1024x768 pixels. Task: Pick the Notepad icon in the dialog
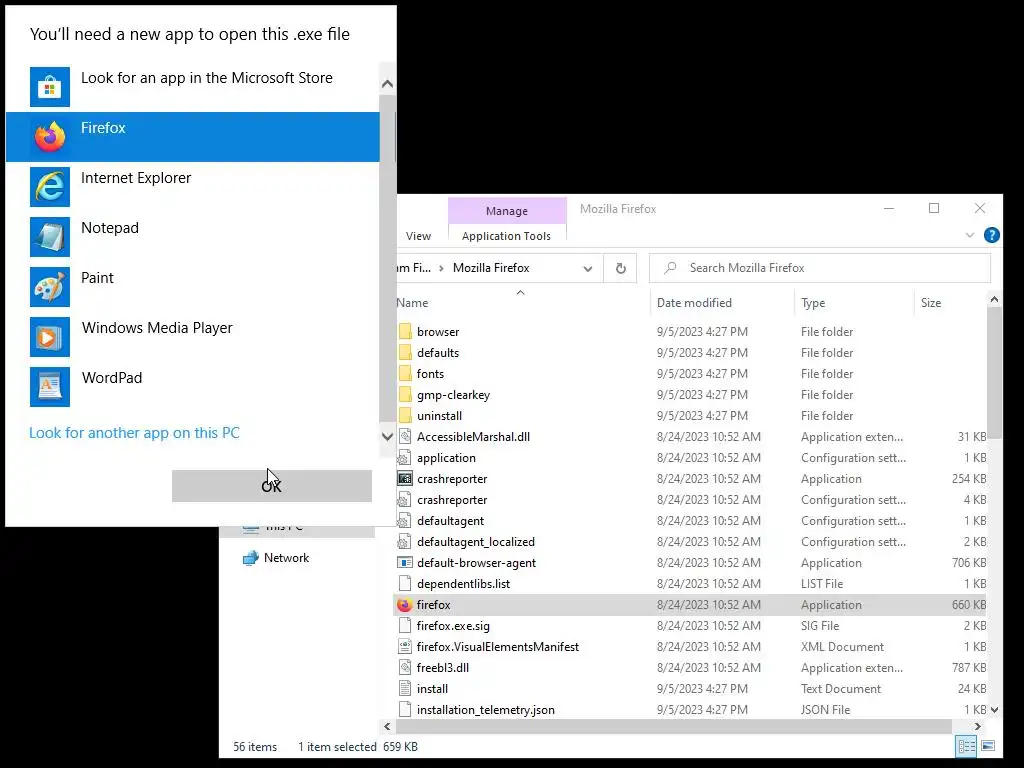[50, 236]
